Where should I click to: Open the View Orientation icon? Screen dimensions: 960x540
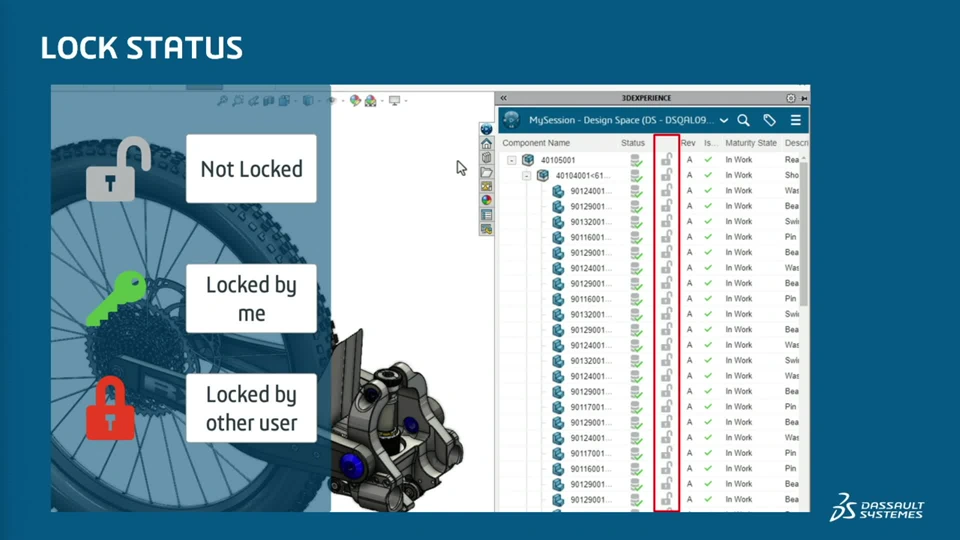284,100
